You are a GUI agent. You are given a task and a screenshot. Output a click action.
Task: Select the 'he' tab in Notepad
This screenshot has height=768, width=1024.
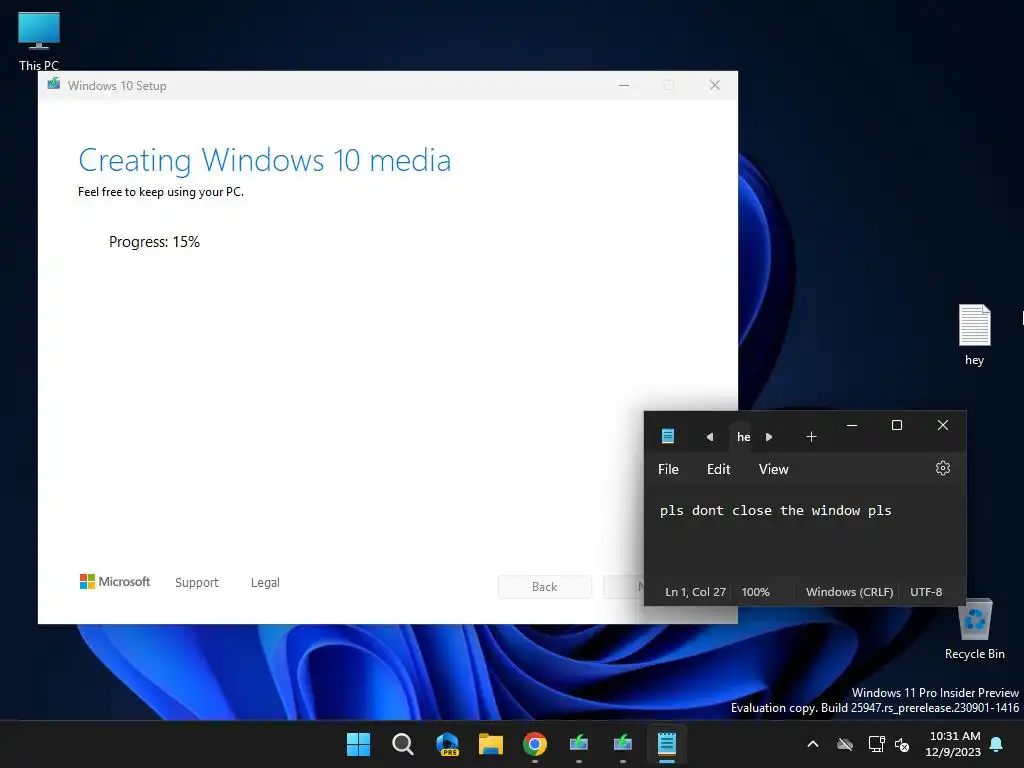click(x=743, y=437)
